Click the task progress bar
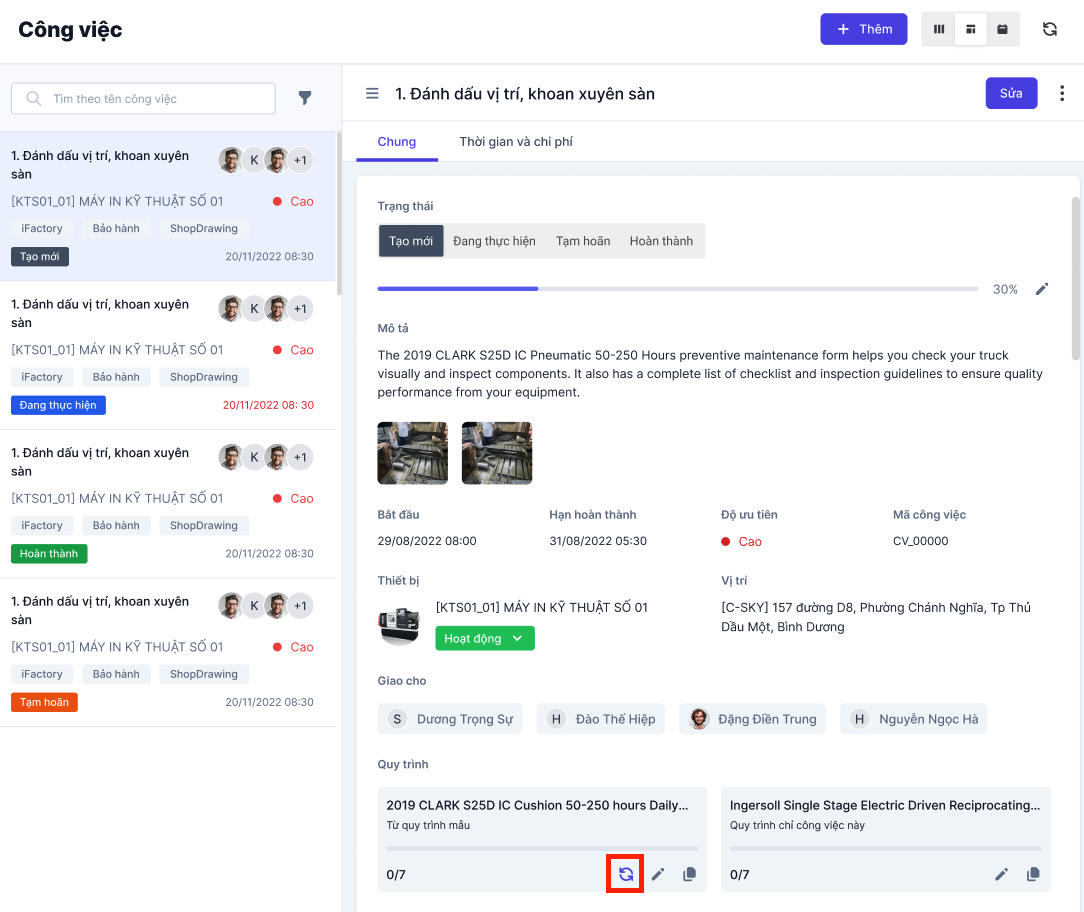Image resolution: width=1084 pixels, height=912 pixels. (x=677, y=289)
